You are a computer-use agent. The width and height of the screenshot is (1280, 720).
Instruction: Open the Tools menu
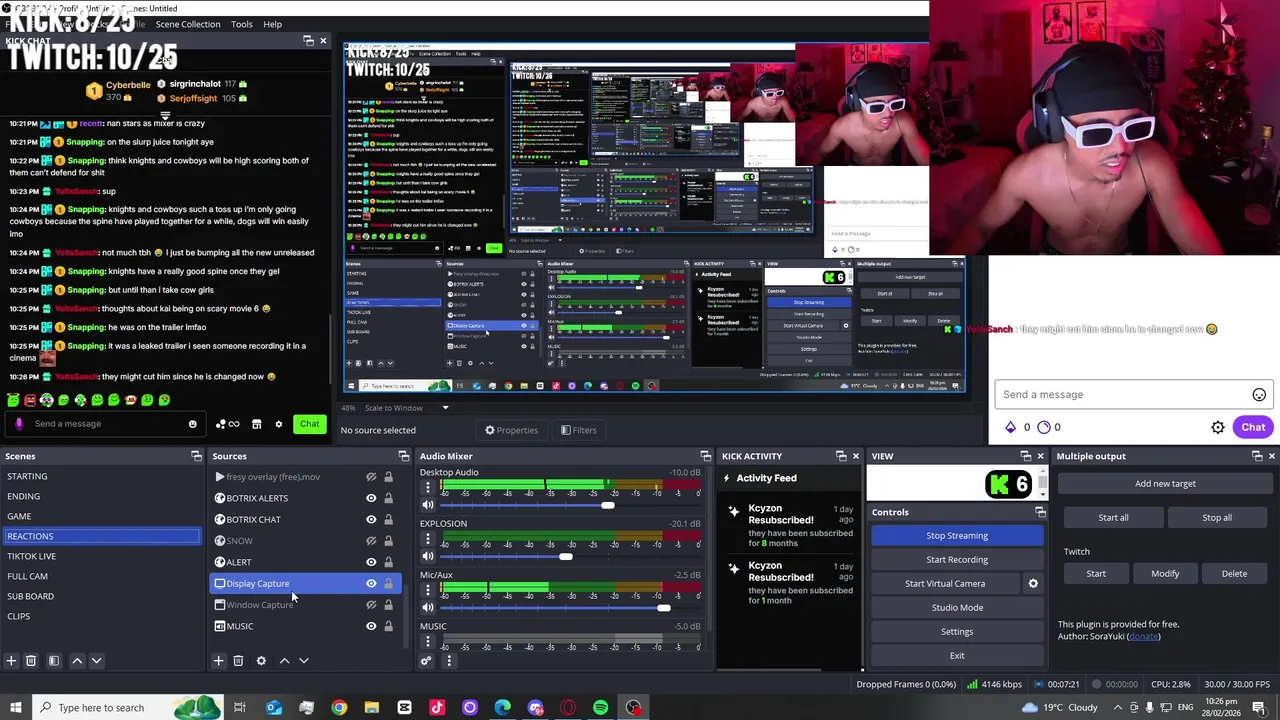tap(242, 24)
